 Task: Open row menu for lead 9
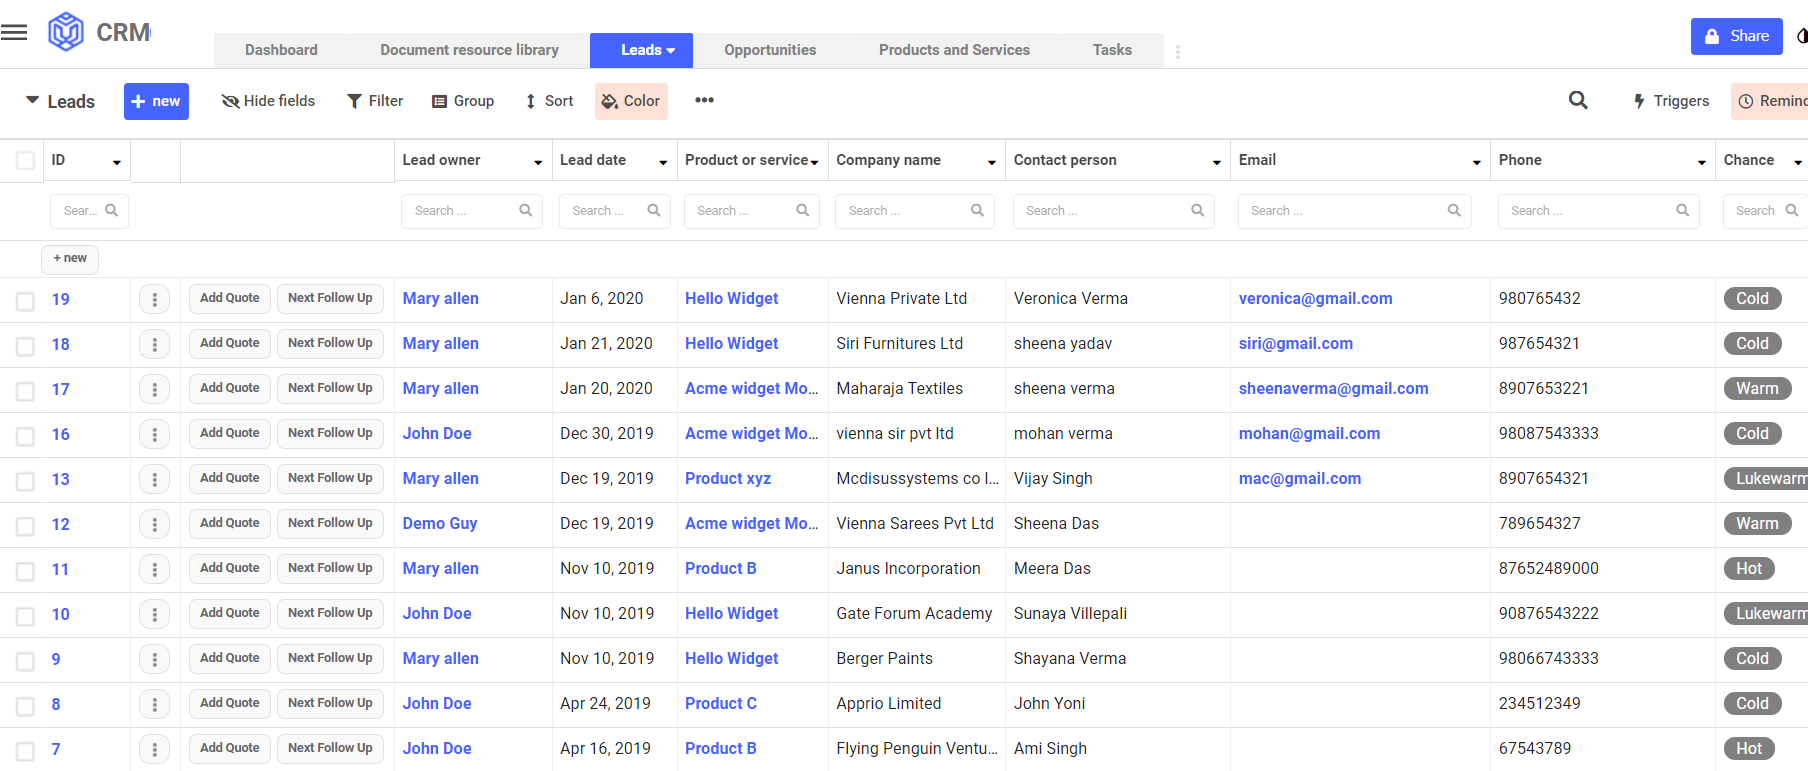154,659
